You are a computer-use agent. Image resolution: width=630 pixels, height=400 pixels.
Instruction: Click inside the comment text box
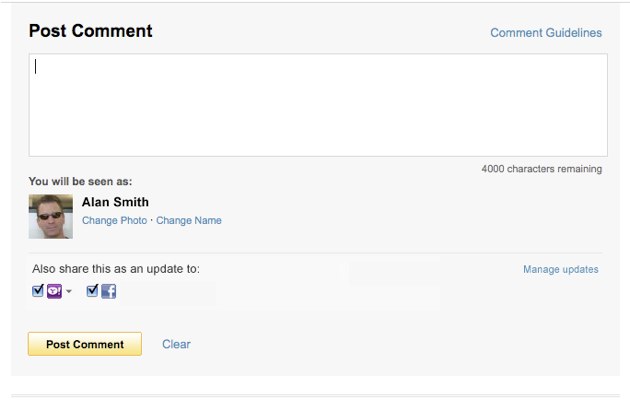(317, 105)
